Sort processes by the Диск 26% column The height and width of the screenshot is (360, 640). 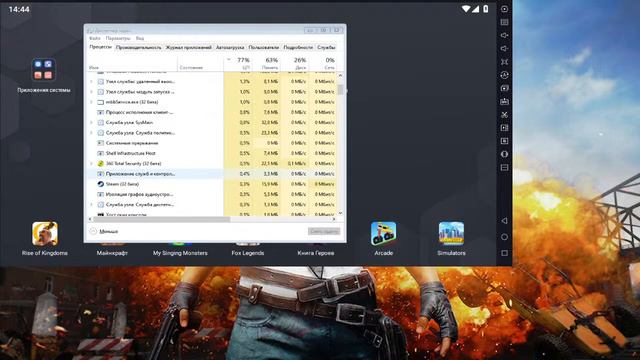[x=294, y=63]
